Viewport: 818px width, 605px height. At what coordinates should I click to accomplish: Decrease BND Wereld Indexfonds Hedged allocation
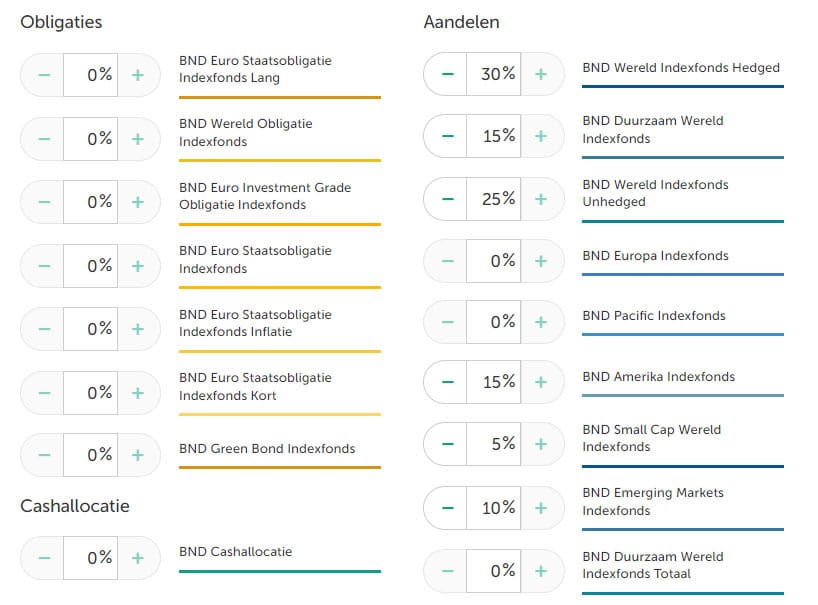tap(447, 74)
